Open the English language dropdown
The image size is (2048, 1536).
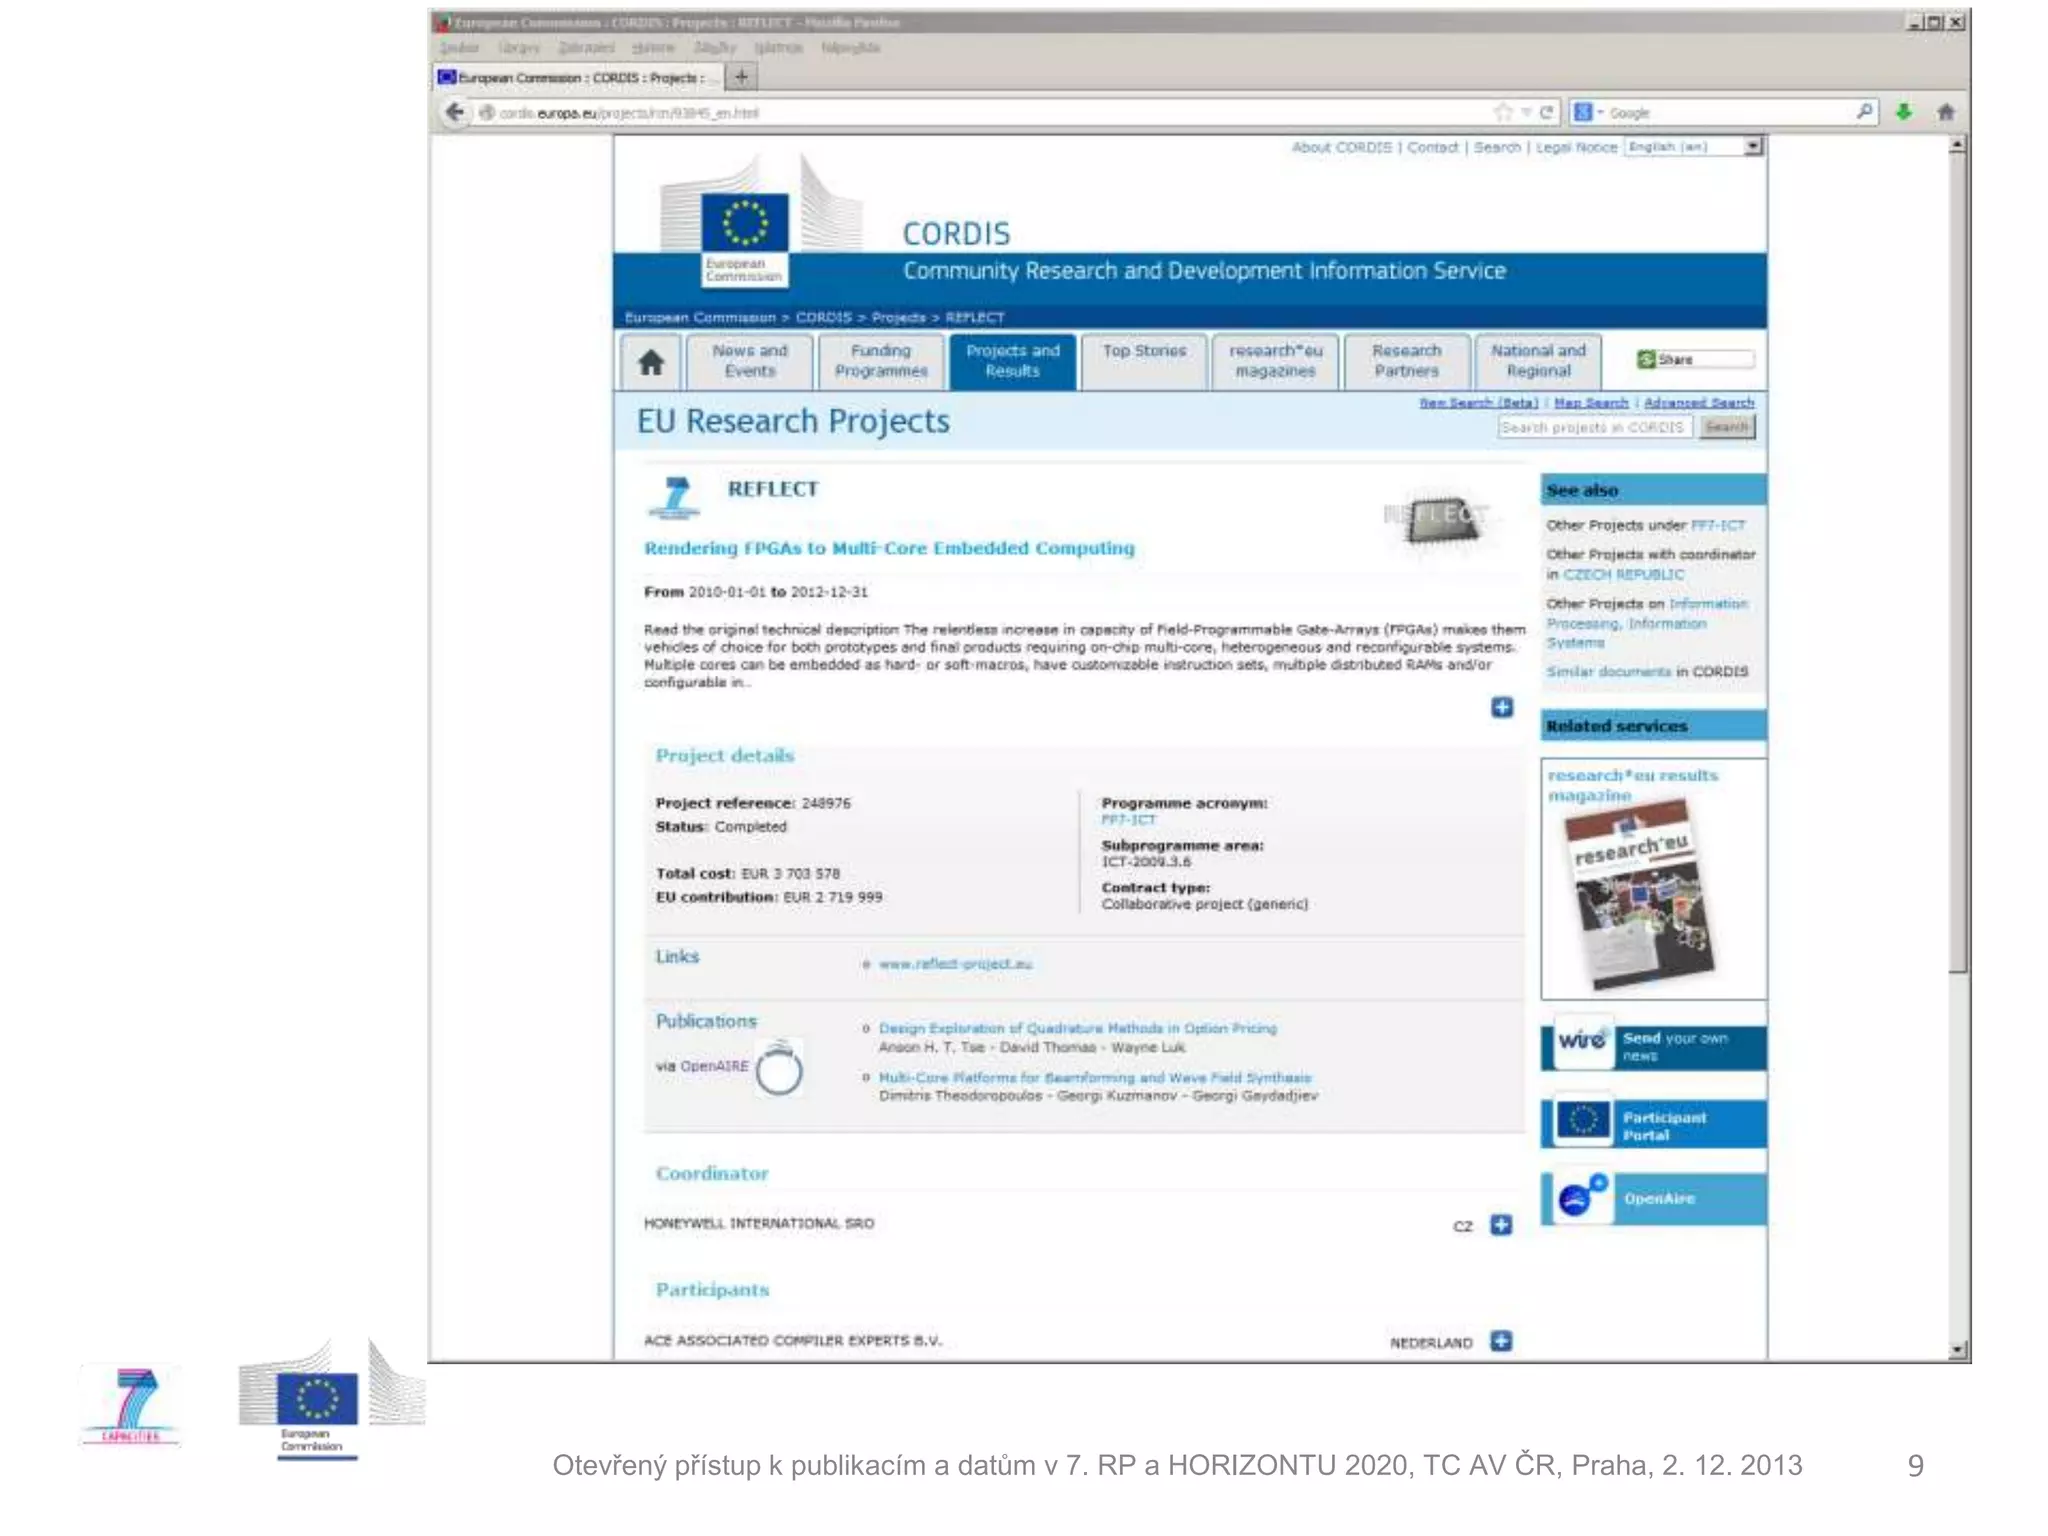click(1752, 147)
